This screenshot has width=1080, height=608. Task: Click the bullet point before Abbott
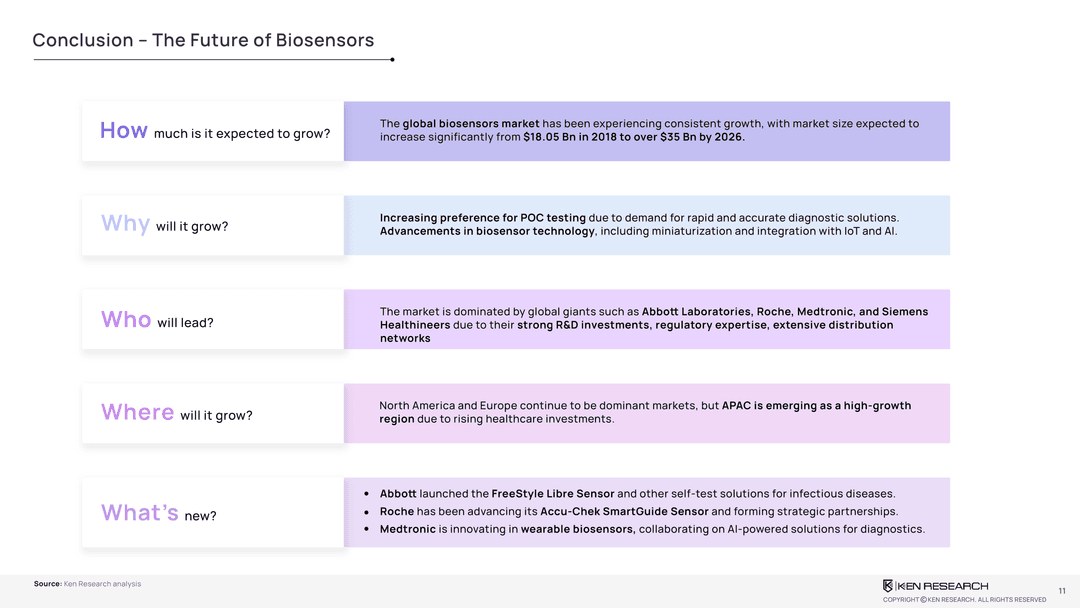pos(368,494)
